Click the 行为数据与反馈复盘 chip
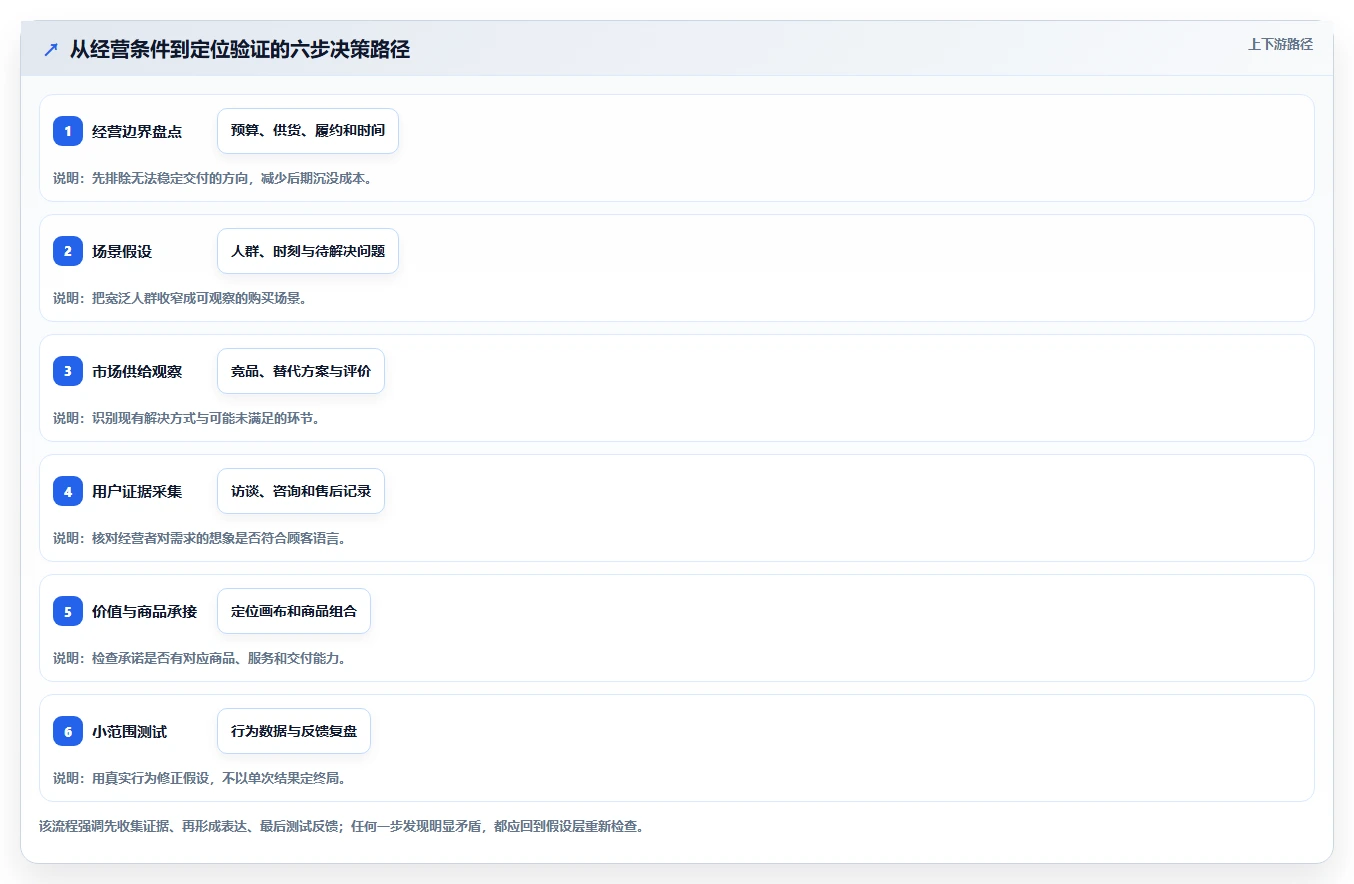 [x=294, y=731]
